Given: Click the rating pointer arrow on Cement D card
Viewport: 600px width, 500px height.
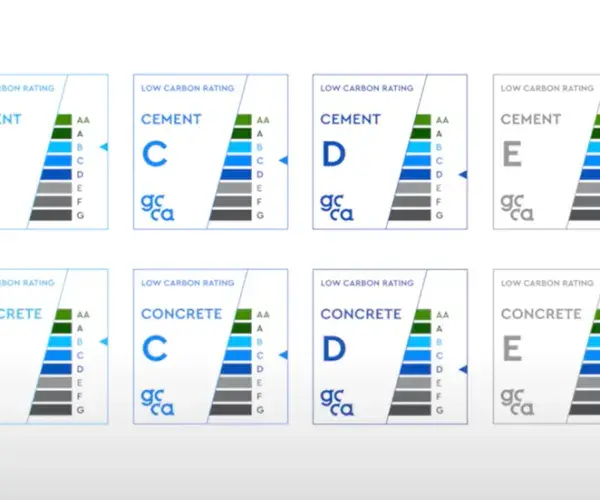Looking at the screenshot, I should (463, 174).
